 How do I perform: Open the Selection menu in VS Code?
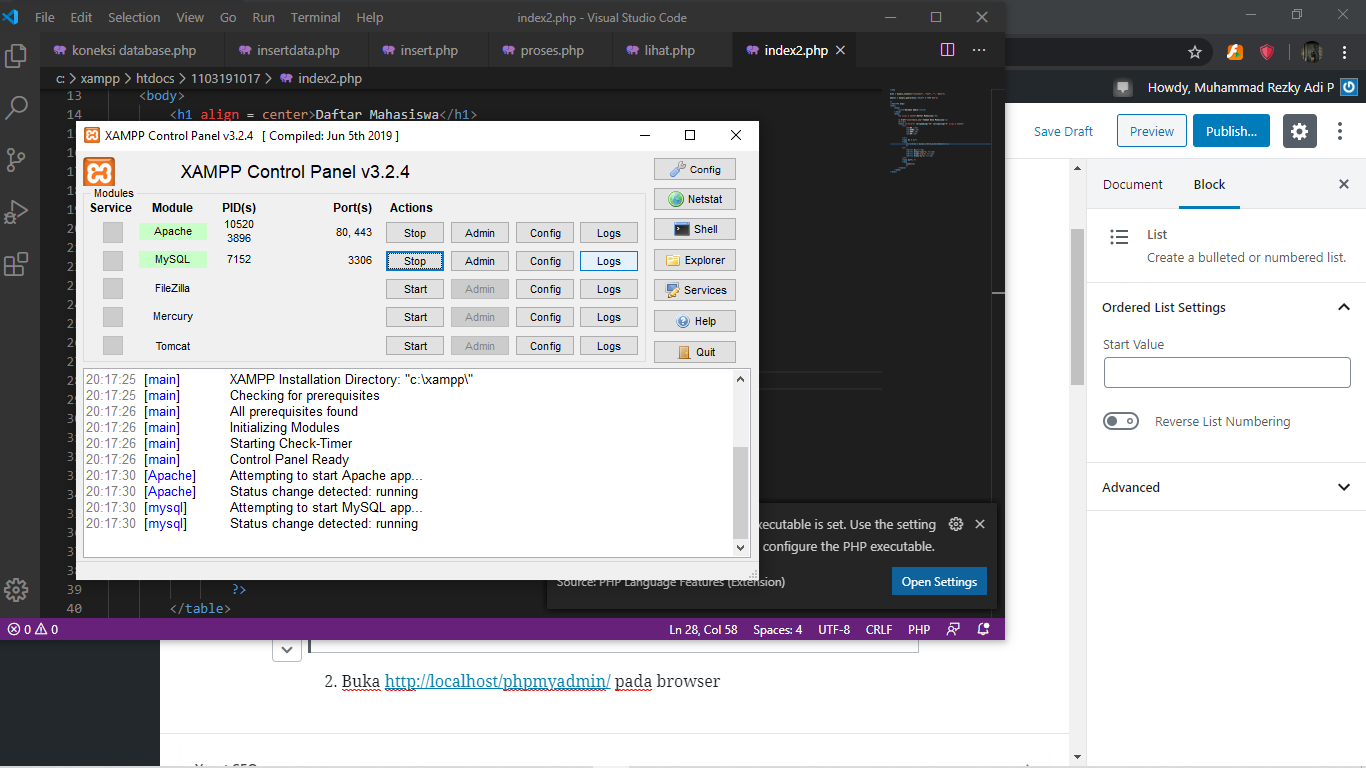tap(134, 17)
